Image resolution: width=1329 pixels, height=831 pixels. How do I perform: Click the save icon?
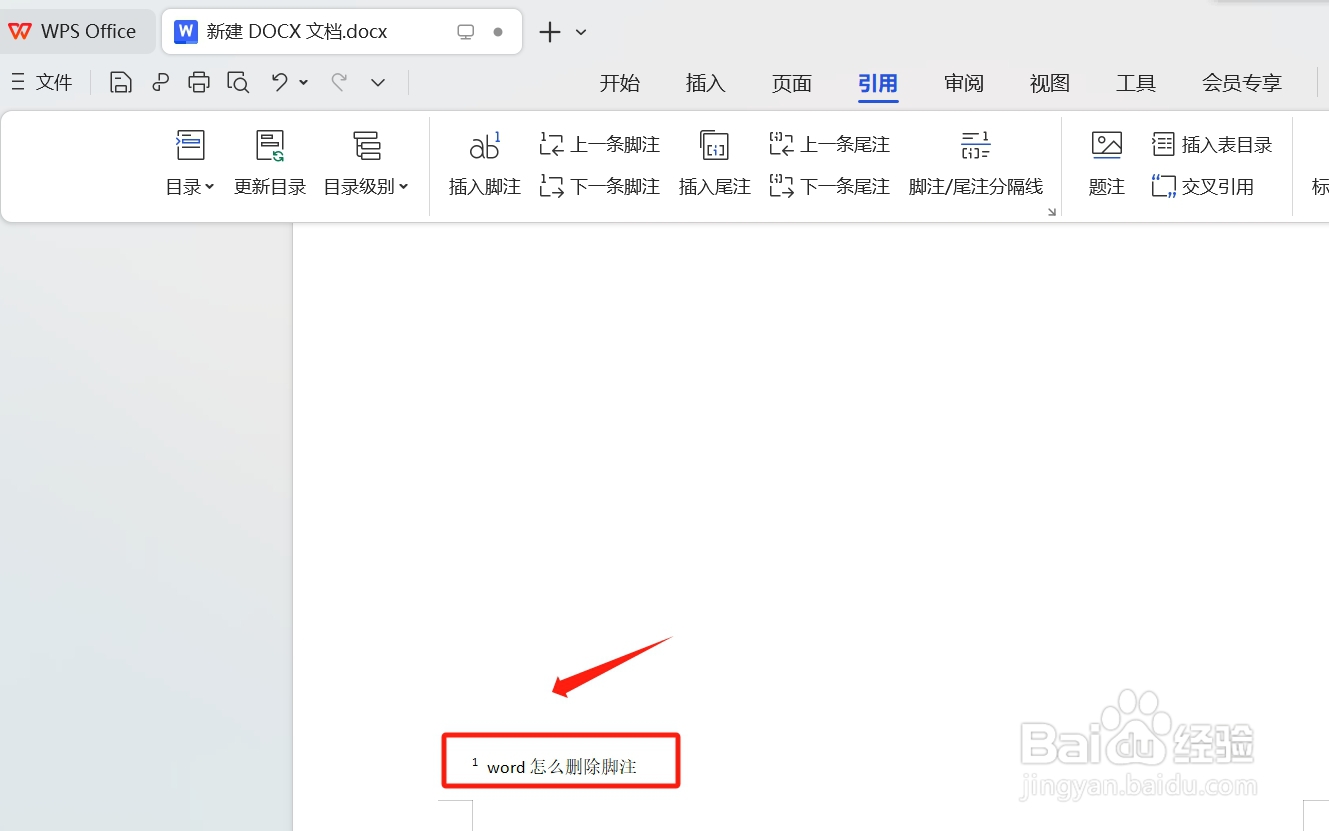121,82
